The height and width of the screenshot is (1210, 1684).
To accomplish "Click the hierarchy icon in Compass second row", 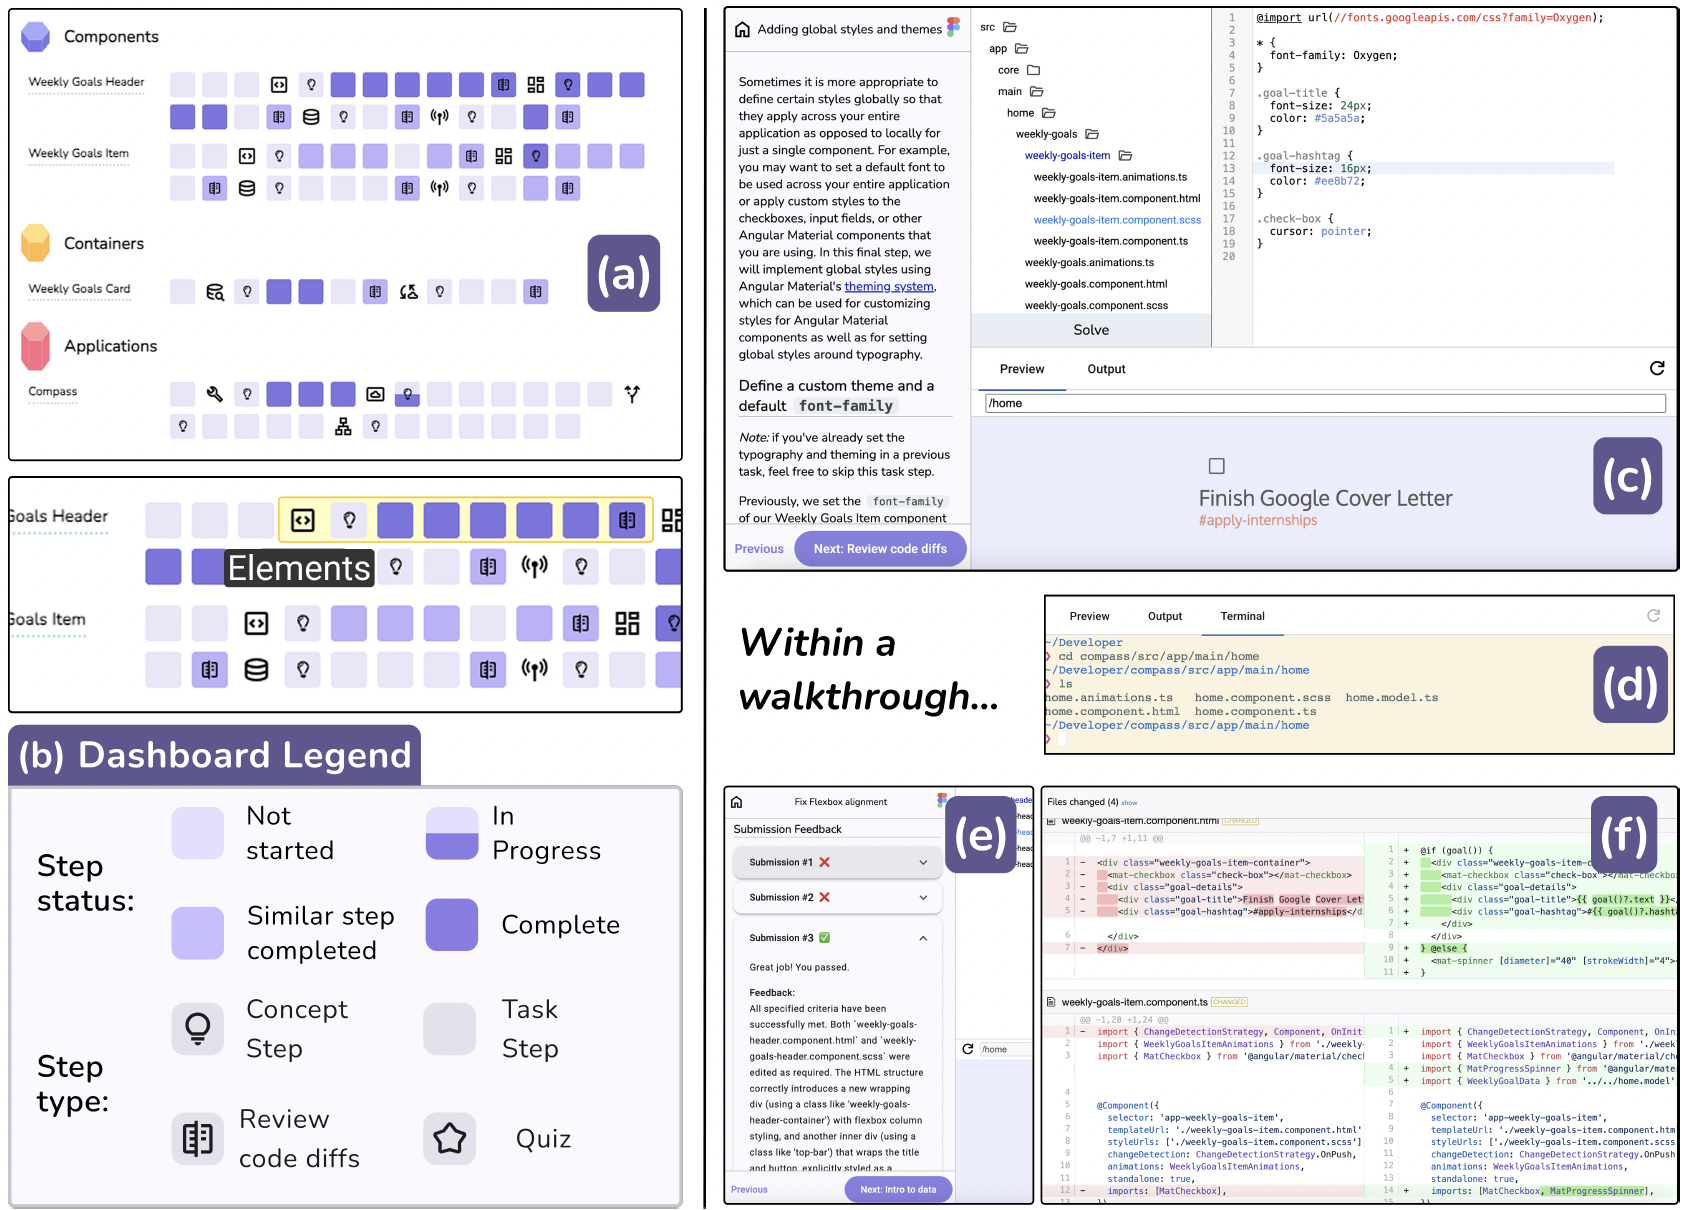I will [343, 427].
